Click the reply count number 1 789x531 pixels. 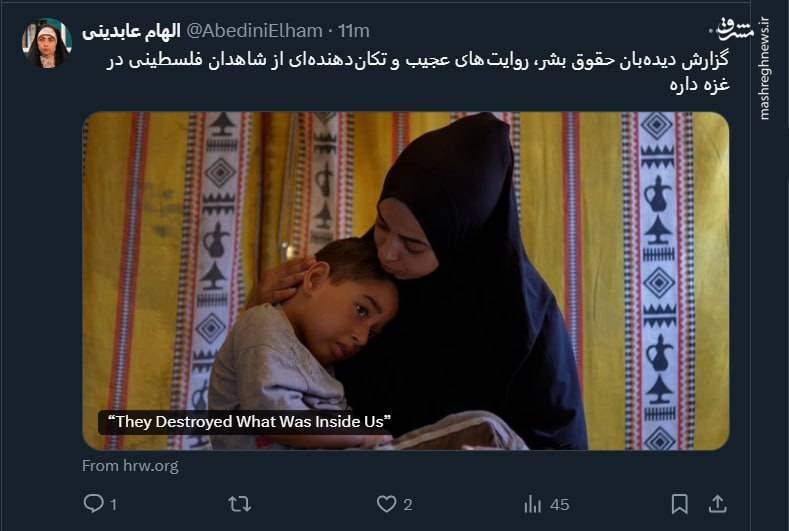[x=114, y=504]
